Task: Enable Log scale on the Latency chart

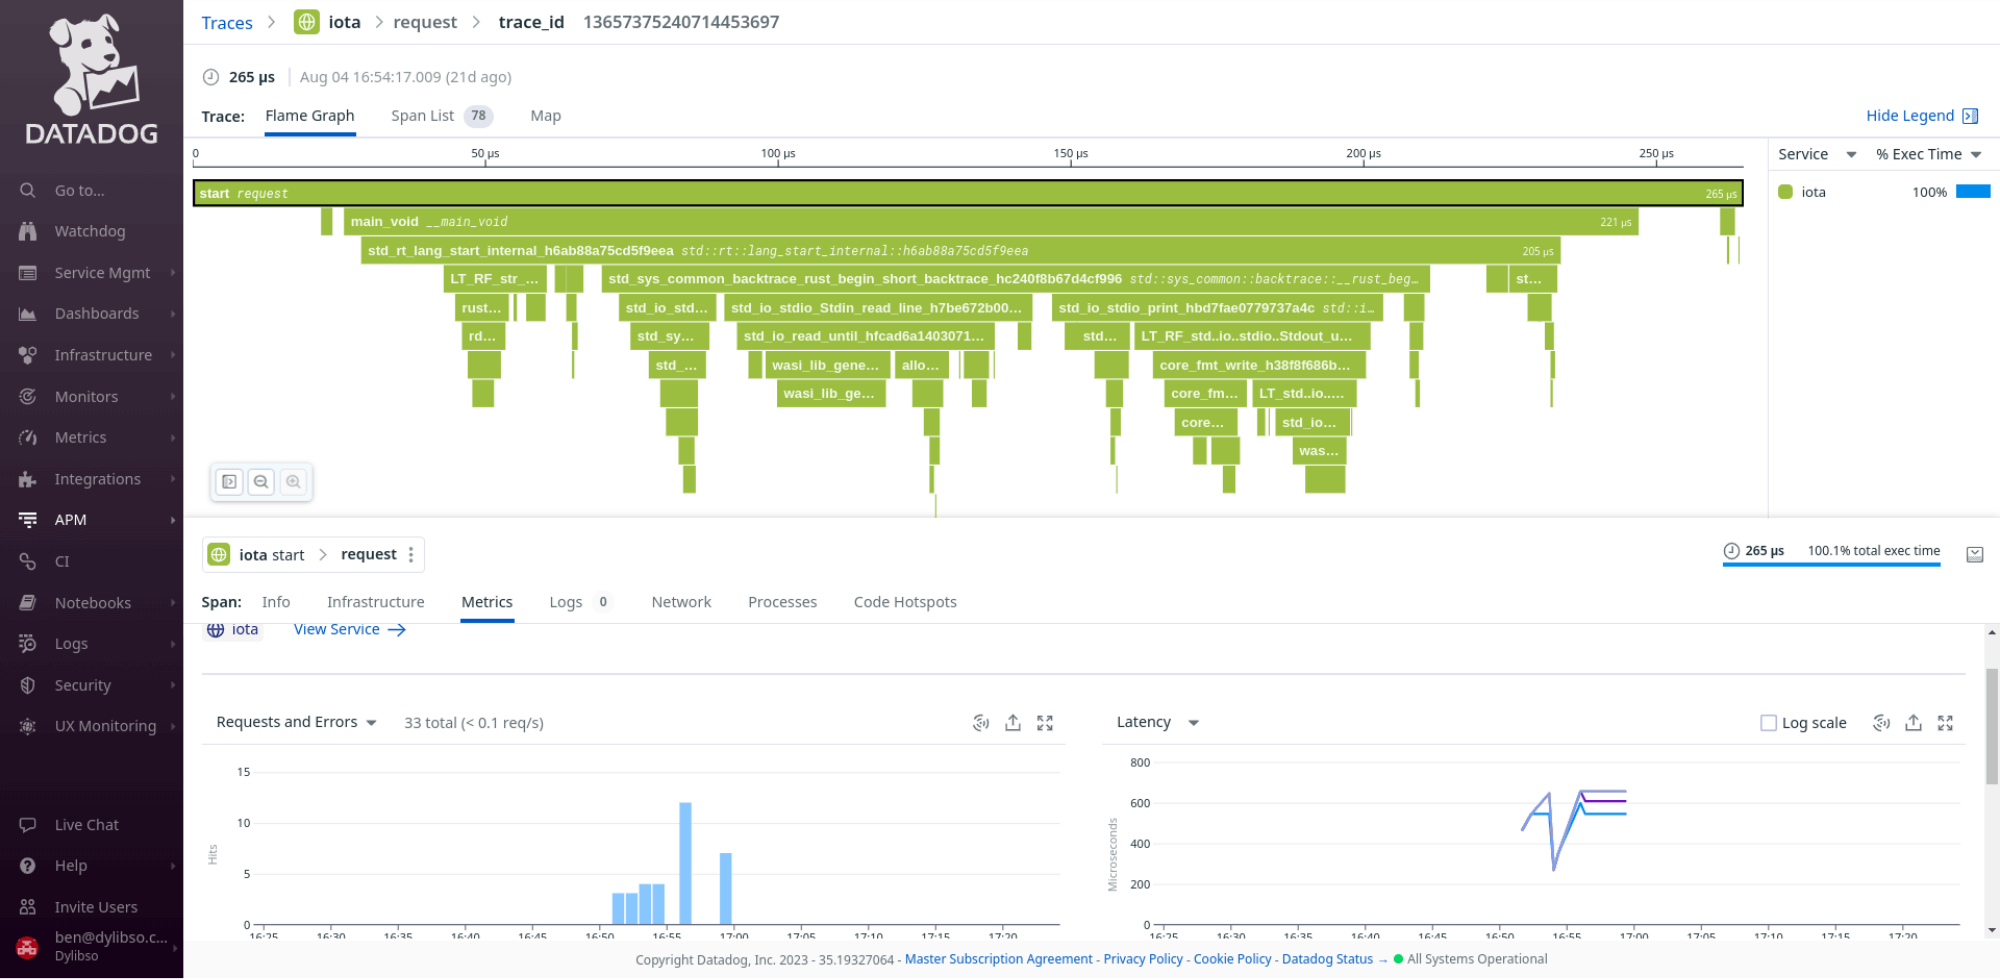Action: 1768,722
